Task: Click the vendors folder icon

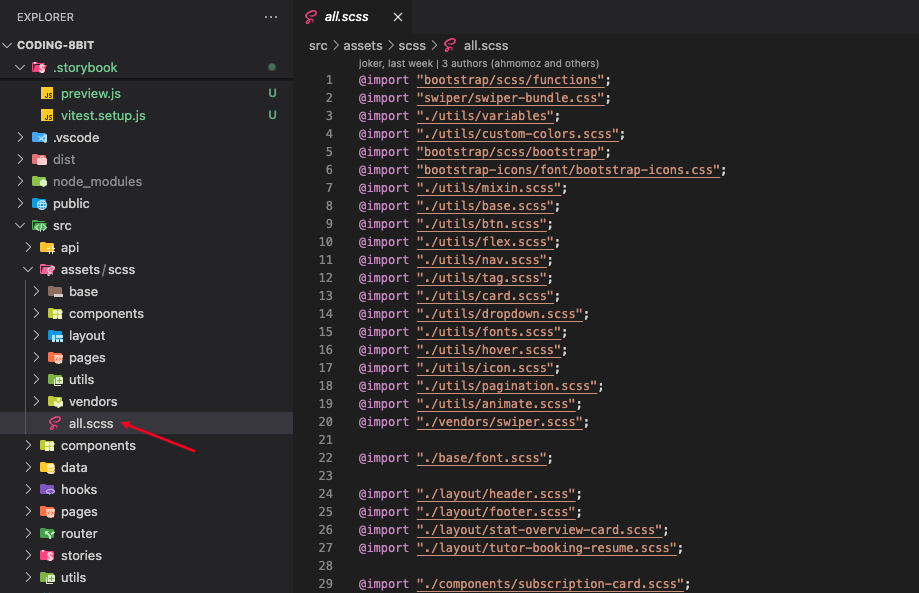Action: [x=55, y=401]
